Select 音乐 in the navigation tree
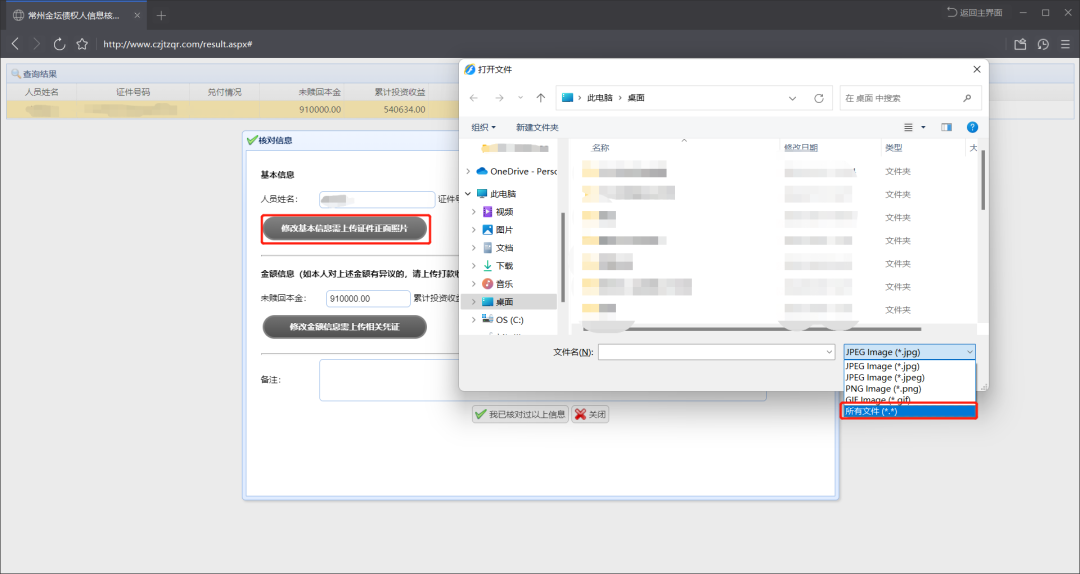Image resolution: width=1080 pixels, height=574 pixels. [x=504, y=283]
